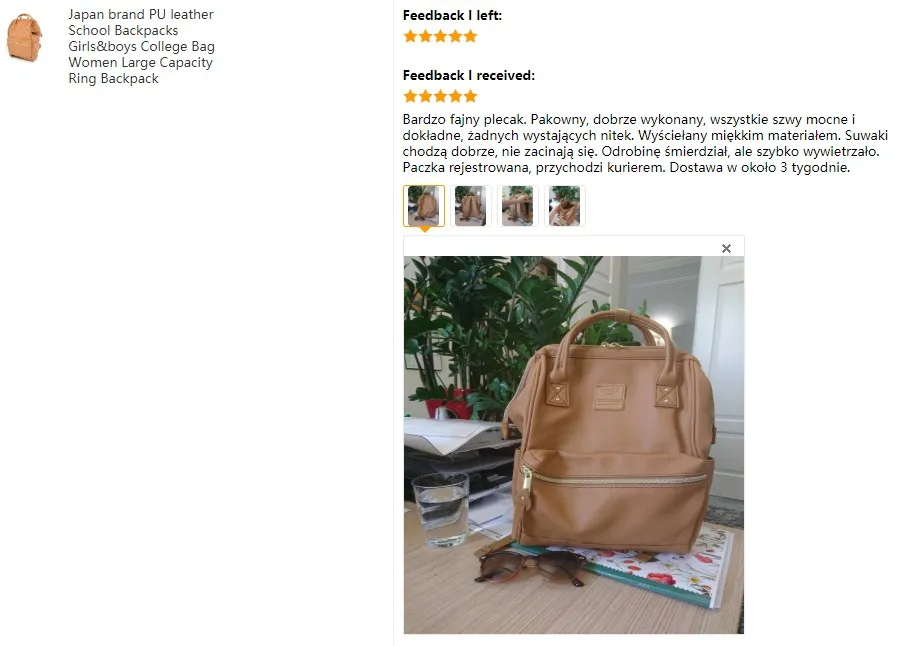Viewport: 918px width, 646px height.
Task: Click second star under Feedback I left
Action: point(426,36)
